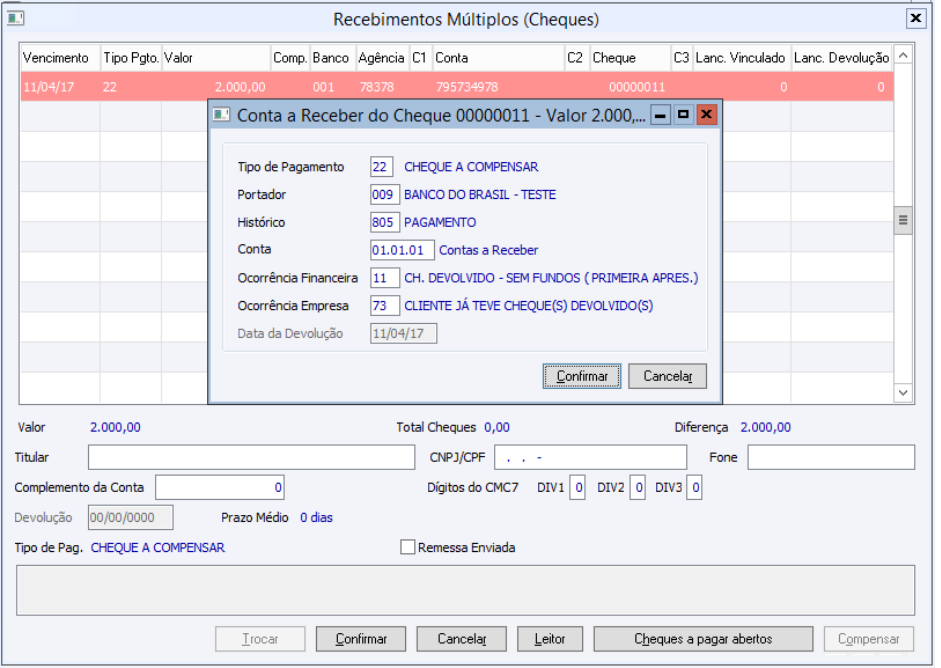
Task: Click the Comp. column header
Action: coord(290,58)
